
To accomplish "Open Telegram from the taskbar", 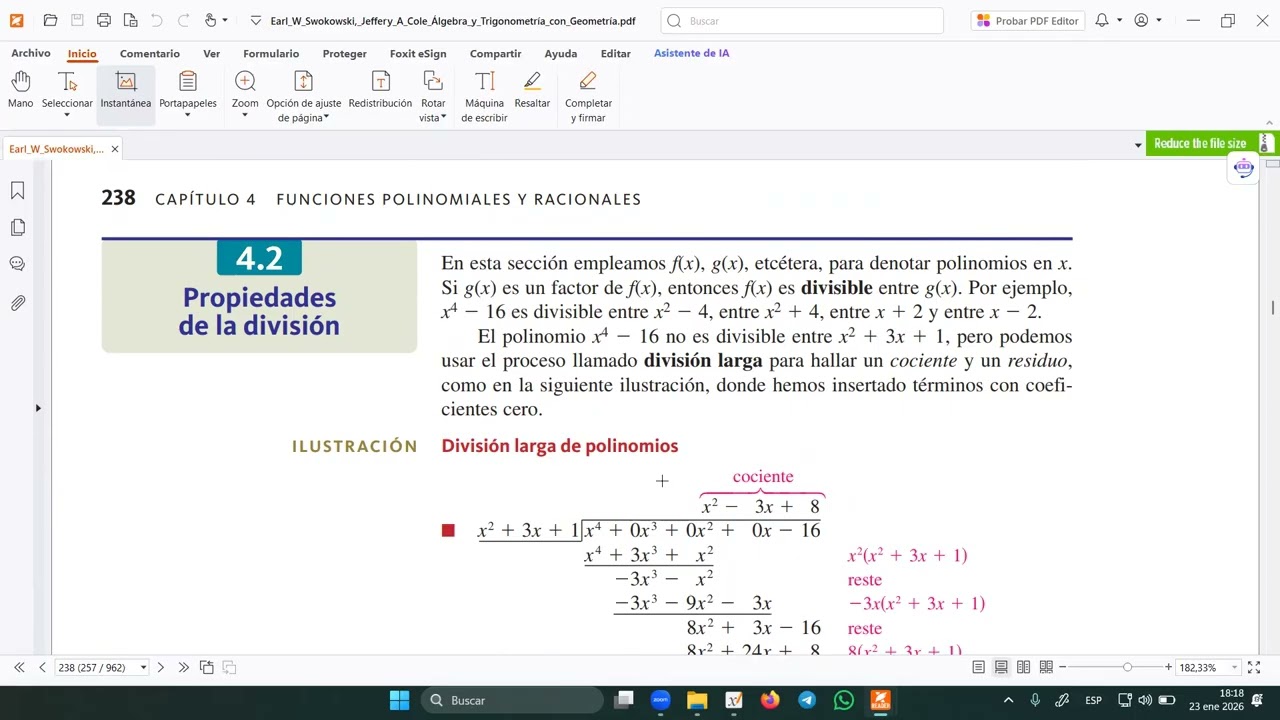I will click(807, 700).
